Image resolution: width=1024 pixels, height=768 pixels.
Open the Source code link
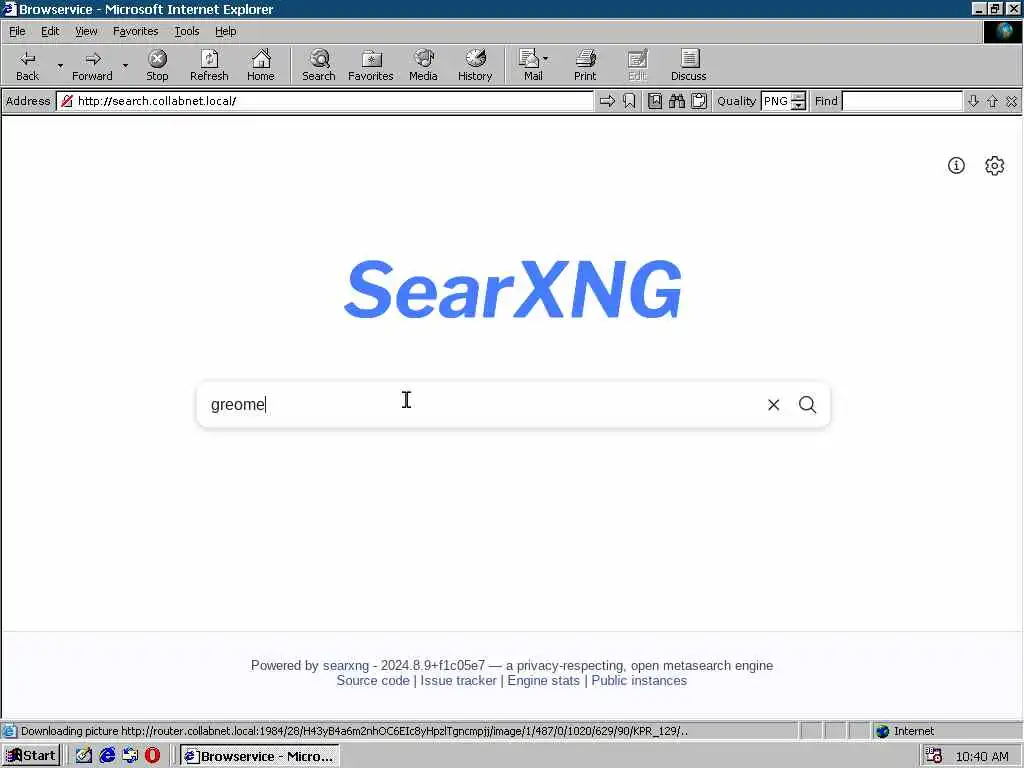pos(373,680)
